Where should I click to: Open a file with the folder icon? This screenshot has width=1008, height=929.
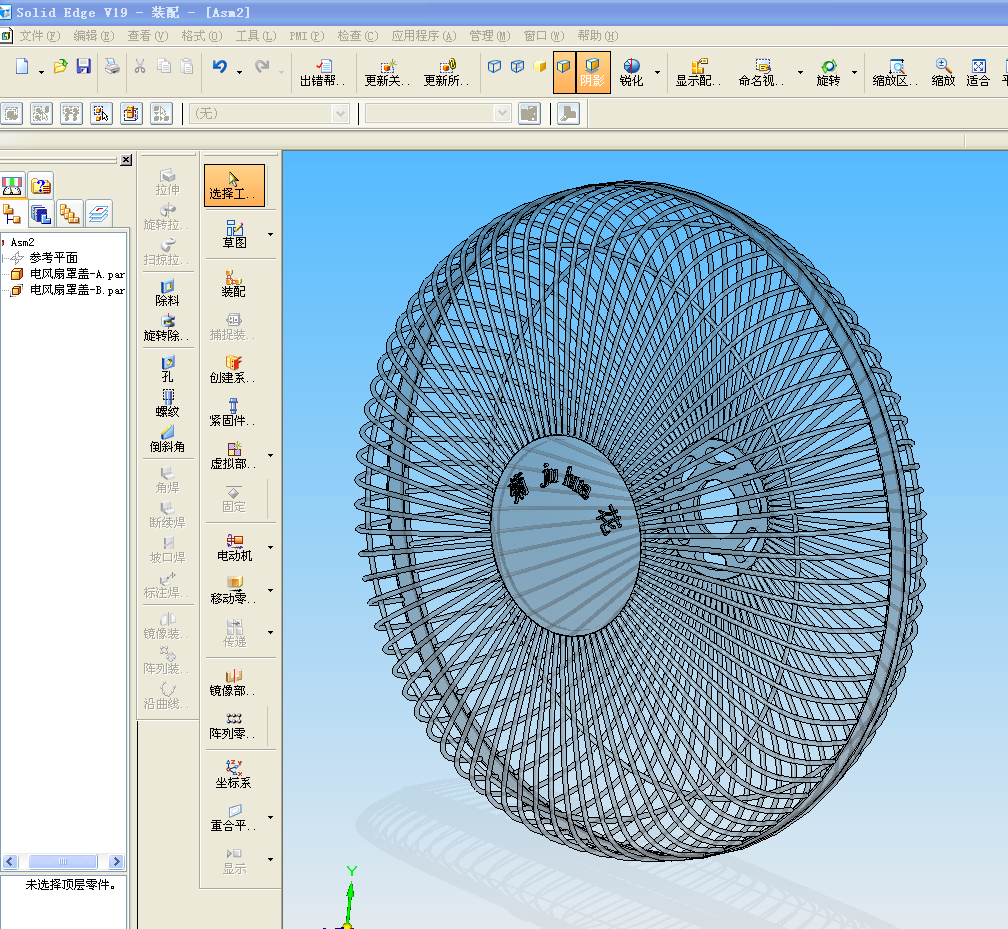pyautogui.click(x=60, y=66)
